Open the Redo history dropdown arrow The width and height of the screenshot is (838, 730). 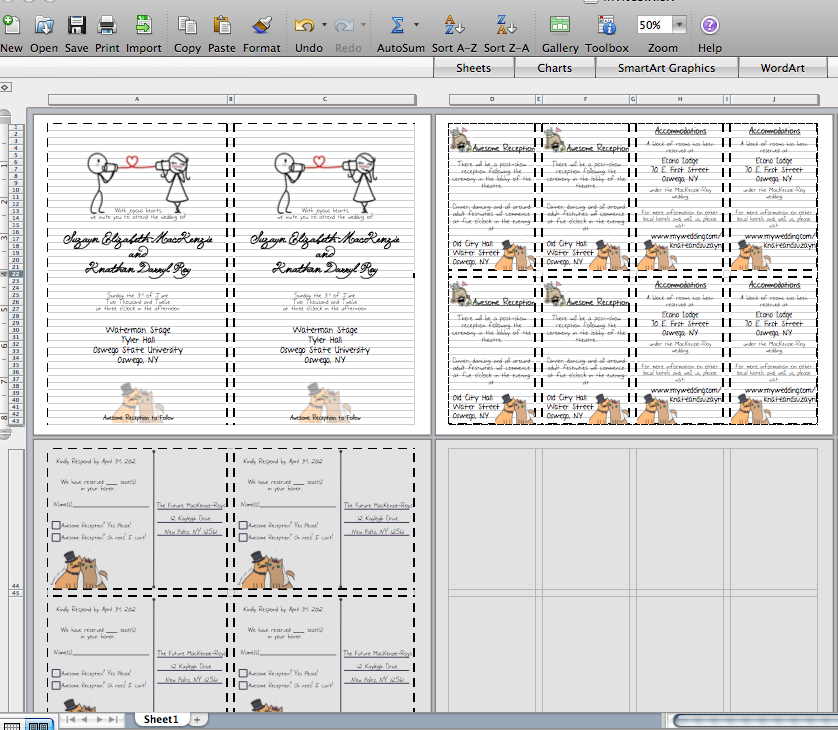[x=363, y=25]
